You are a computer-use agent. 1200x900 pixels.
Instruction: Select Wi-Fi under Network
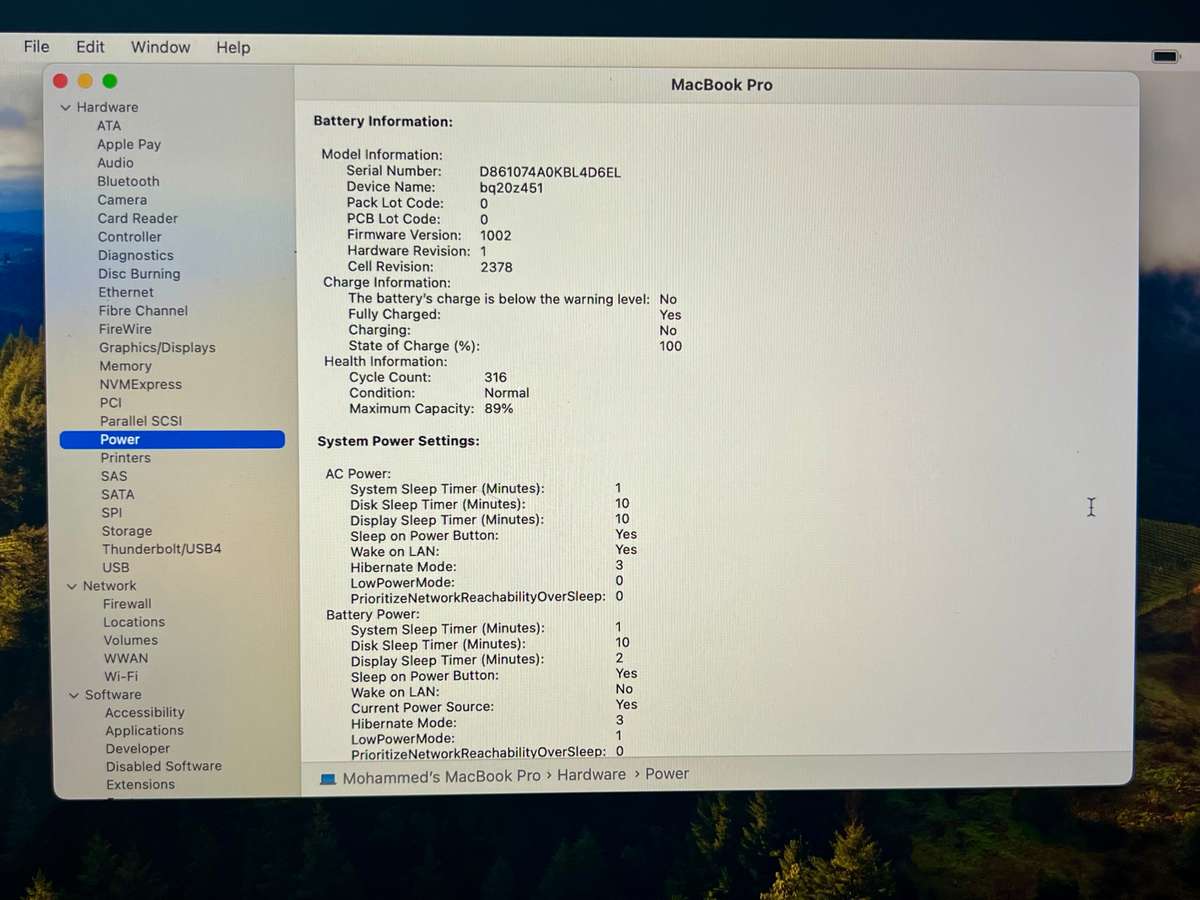[x=121, y=676]
